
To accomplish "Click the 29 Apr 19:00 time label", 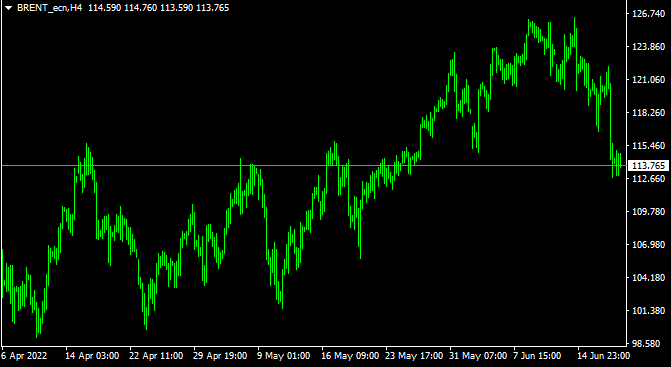I will pos(220,356).
